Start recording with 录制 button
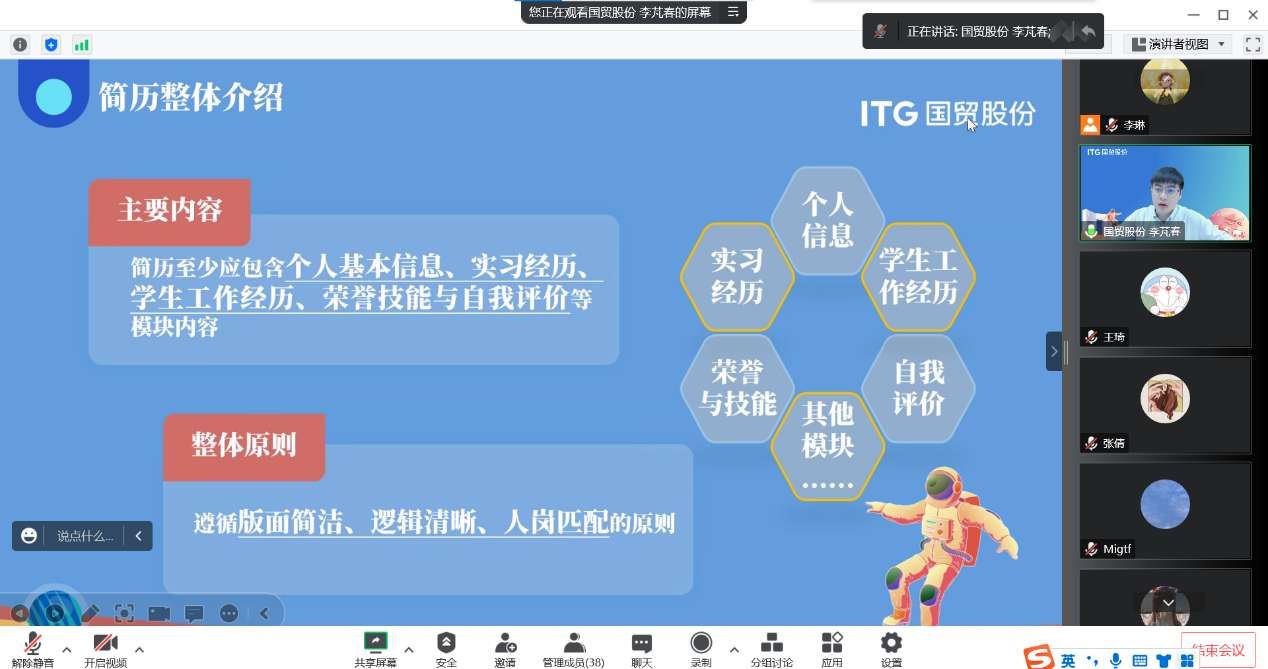This screenshot has height=669, width=1268. (701, 650)
